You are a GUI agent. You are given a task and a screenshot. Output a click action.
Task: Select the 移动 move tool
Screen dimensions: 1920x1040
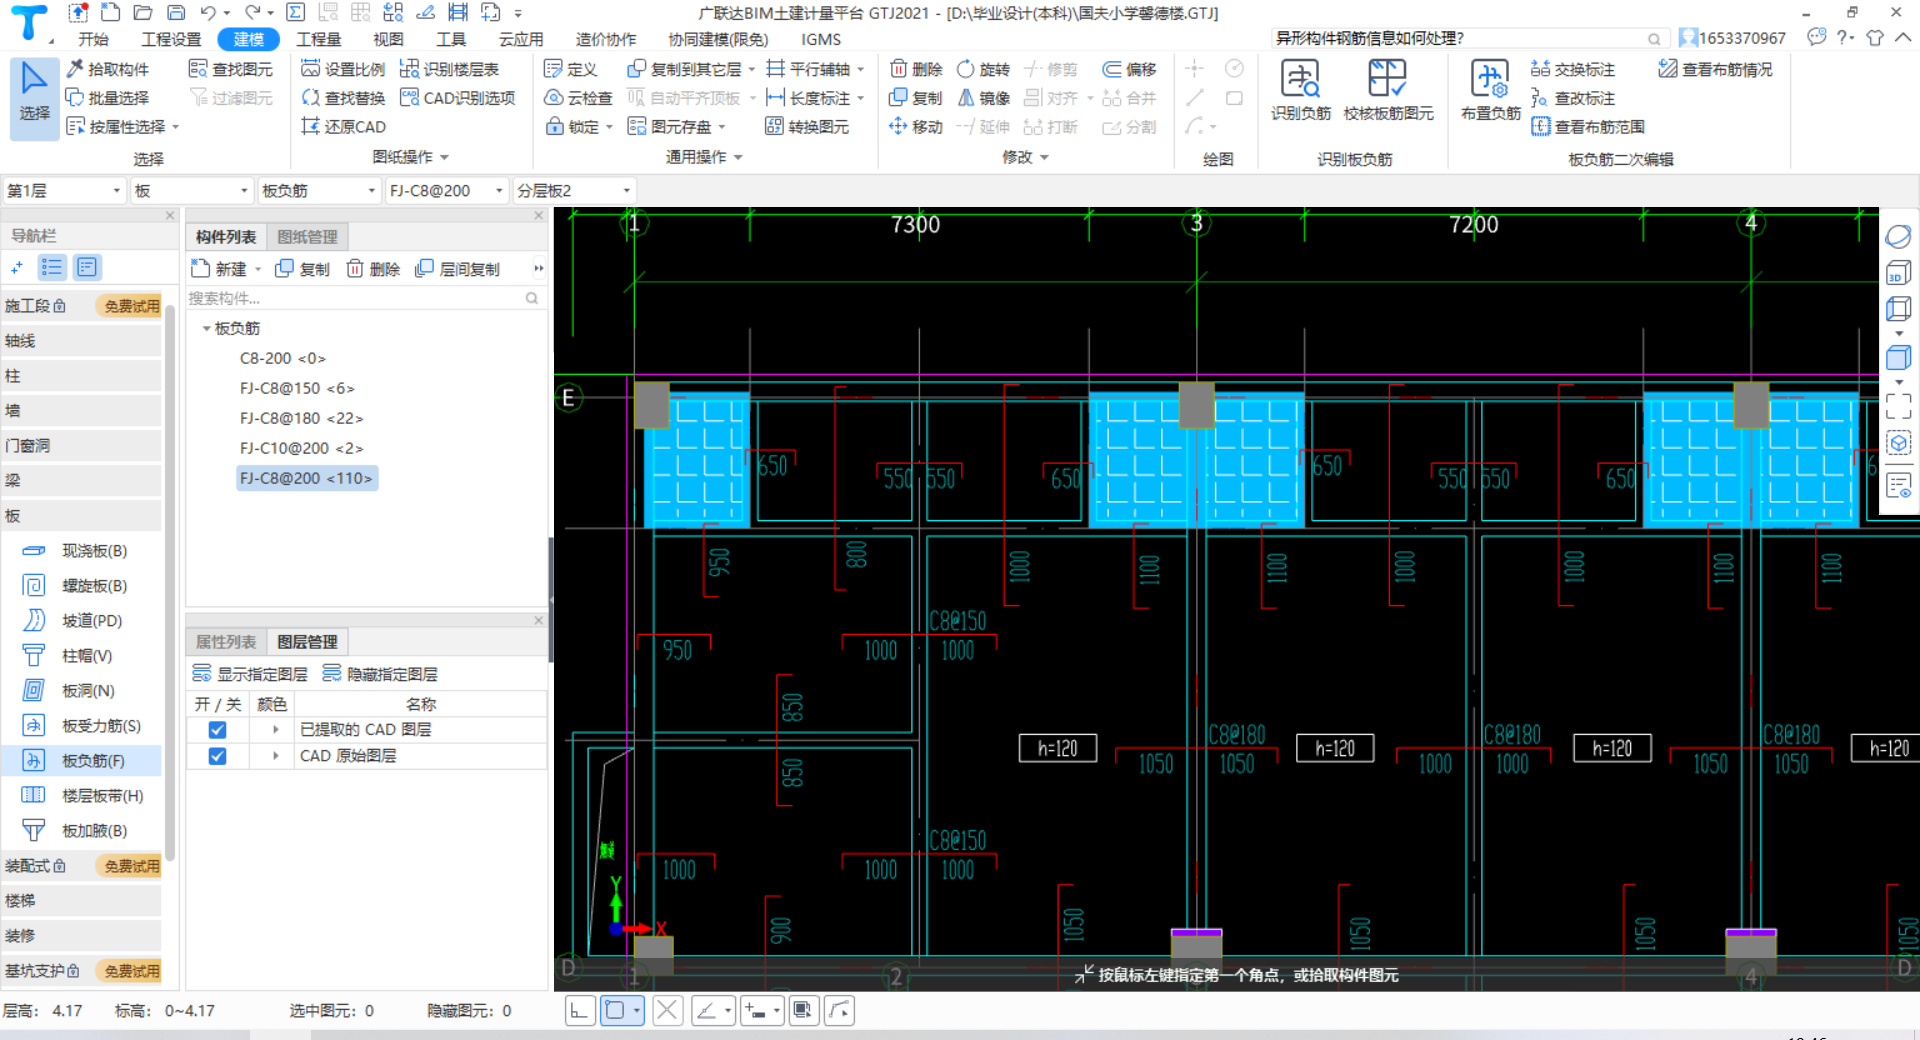click(916, 127)
